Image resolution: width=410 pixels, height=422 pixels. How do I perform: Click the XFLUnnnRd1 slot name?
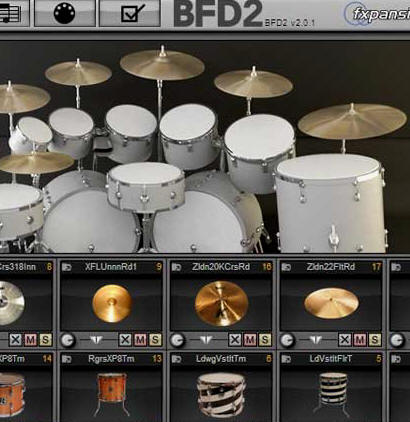click(x=111, y=267)
